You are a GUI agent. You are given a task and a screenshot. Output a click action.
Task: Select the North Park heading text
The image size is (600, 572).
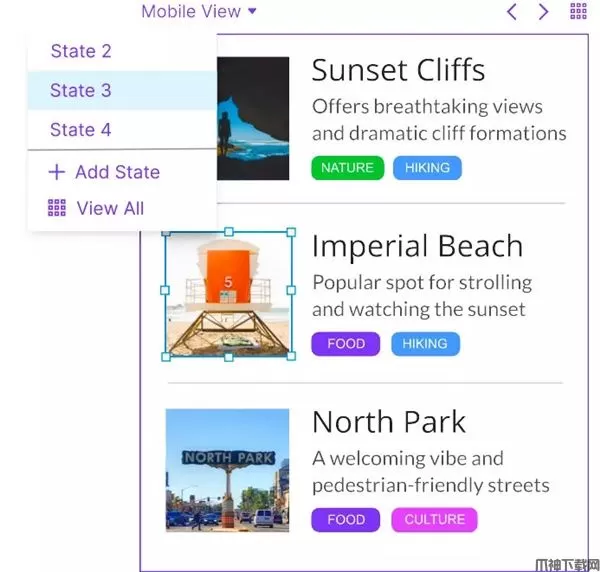[389, 422]
